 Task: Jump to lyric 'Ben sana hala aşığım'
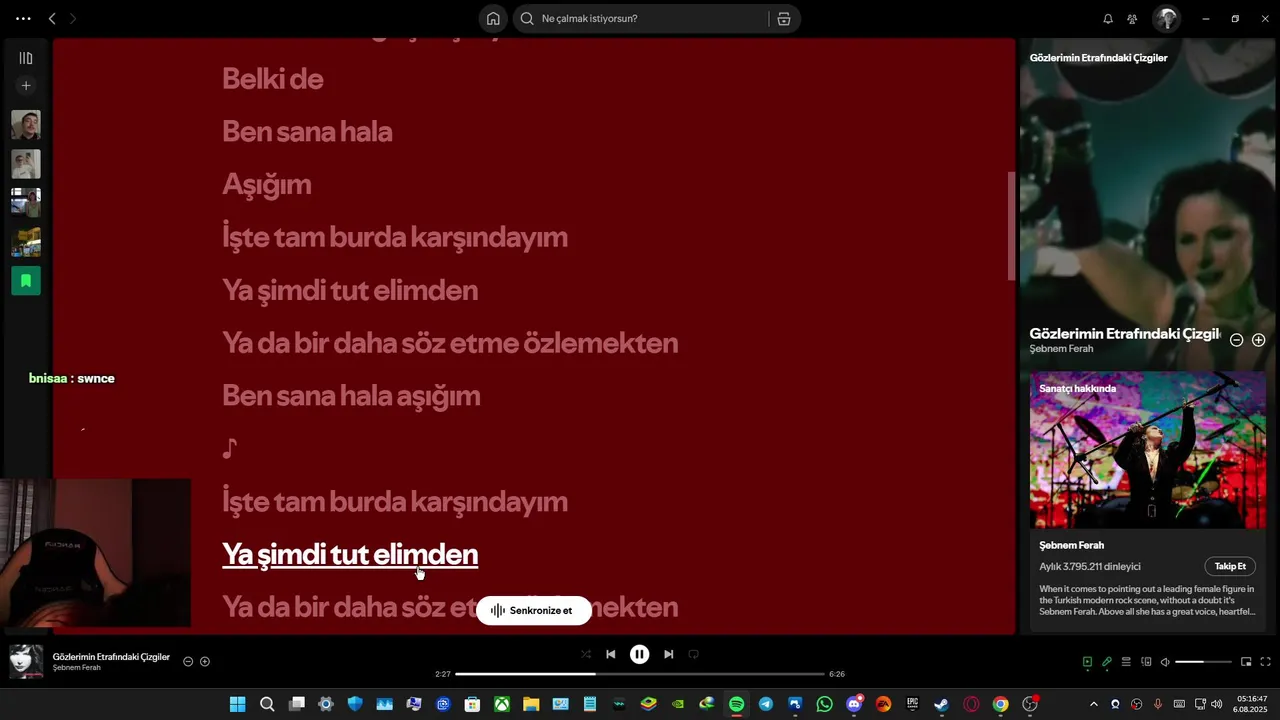click(x=351, y=396)
